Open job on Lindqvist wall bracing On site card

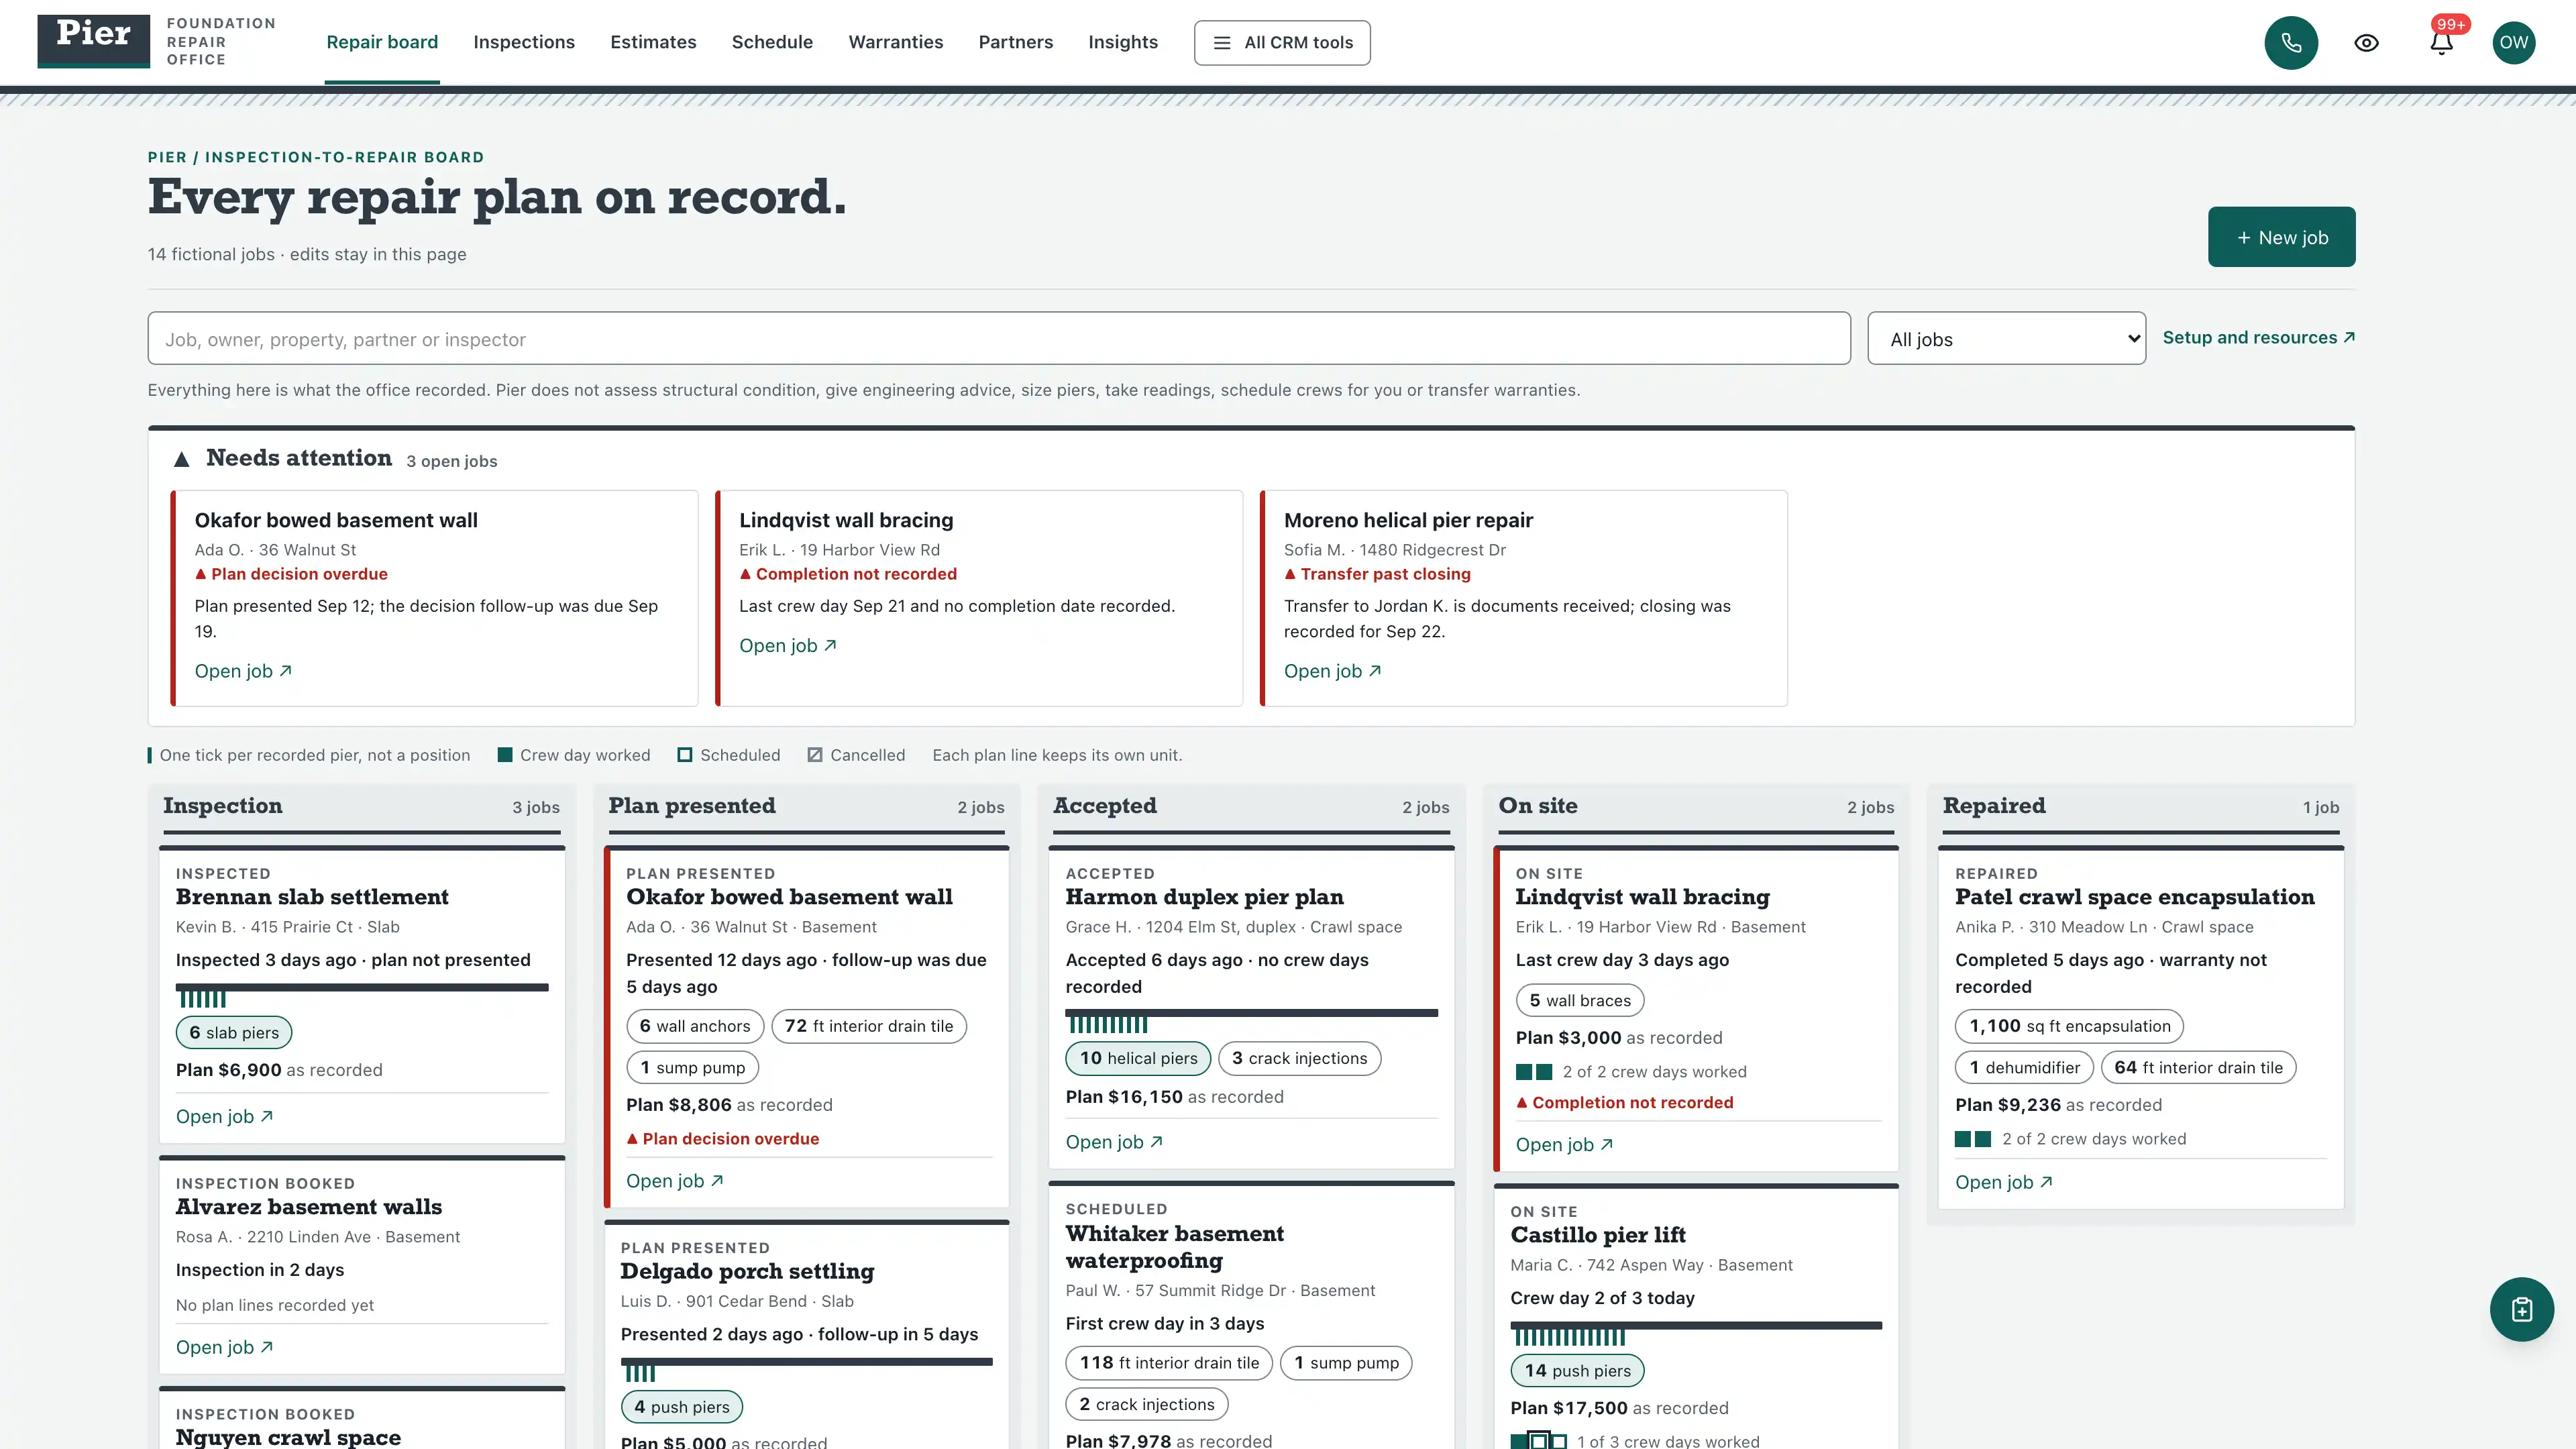coord(1564,1145)
